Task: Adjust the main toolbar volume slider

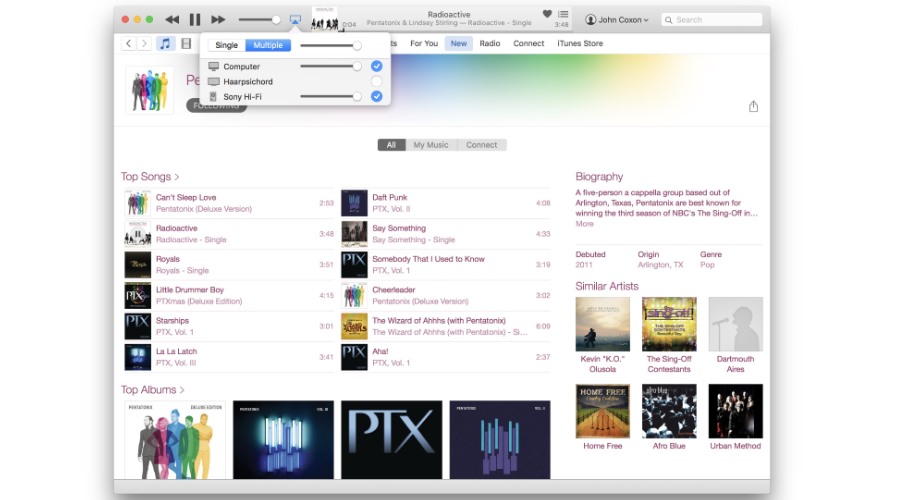Action: 259,20
